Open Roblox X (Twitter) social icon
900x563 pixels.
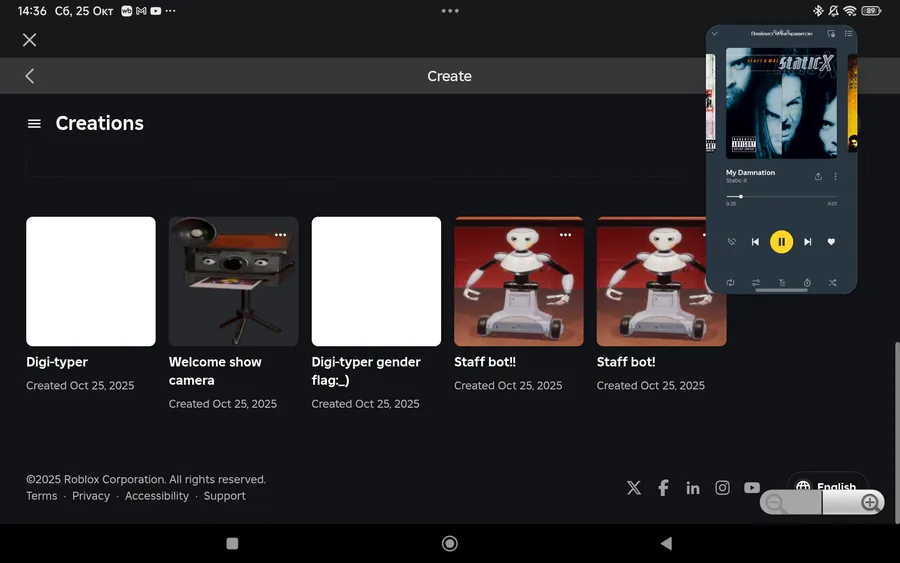click(634, 488)
